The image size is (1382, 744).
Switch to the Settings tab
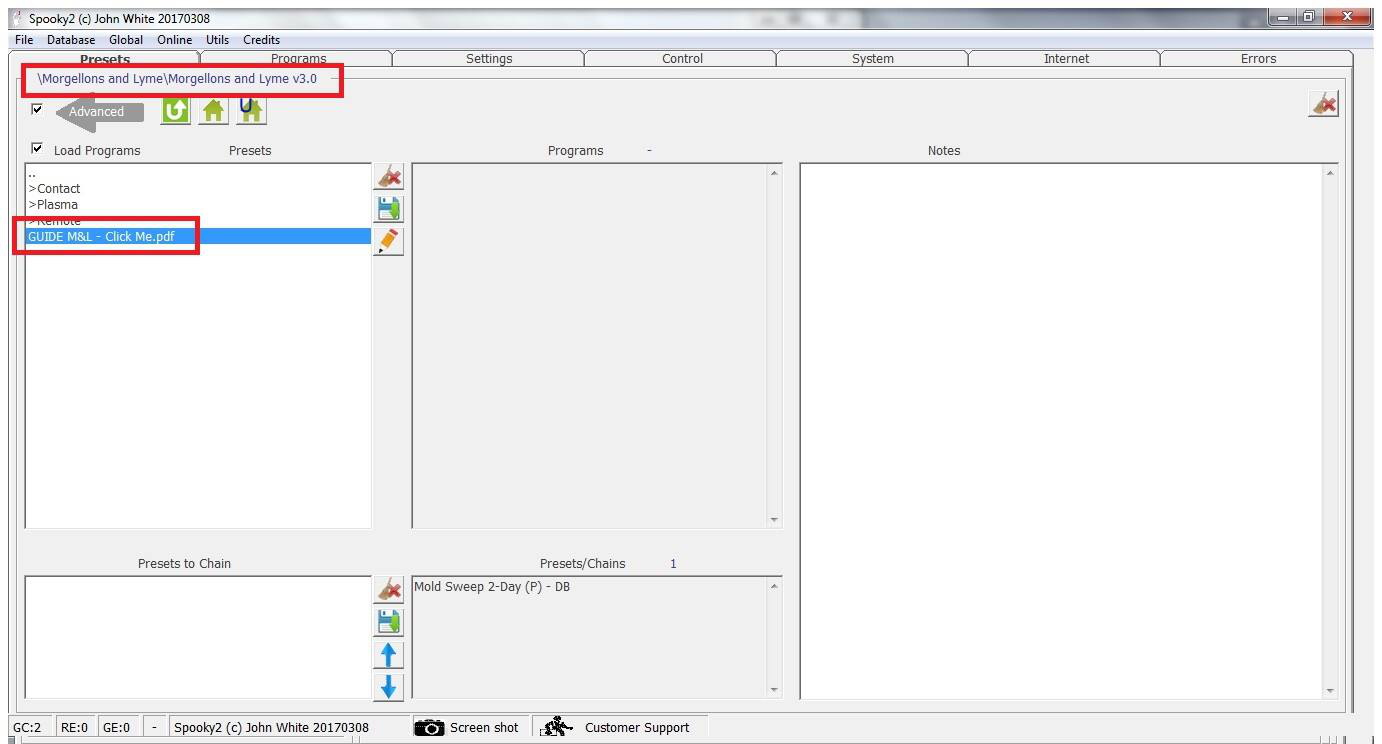(x=489, y=59)
